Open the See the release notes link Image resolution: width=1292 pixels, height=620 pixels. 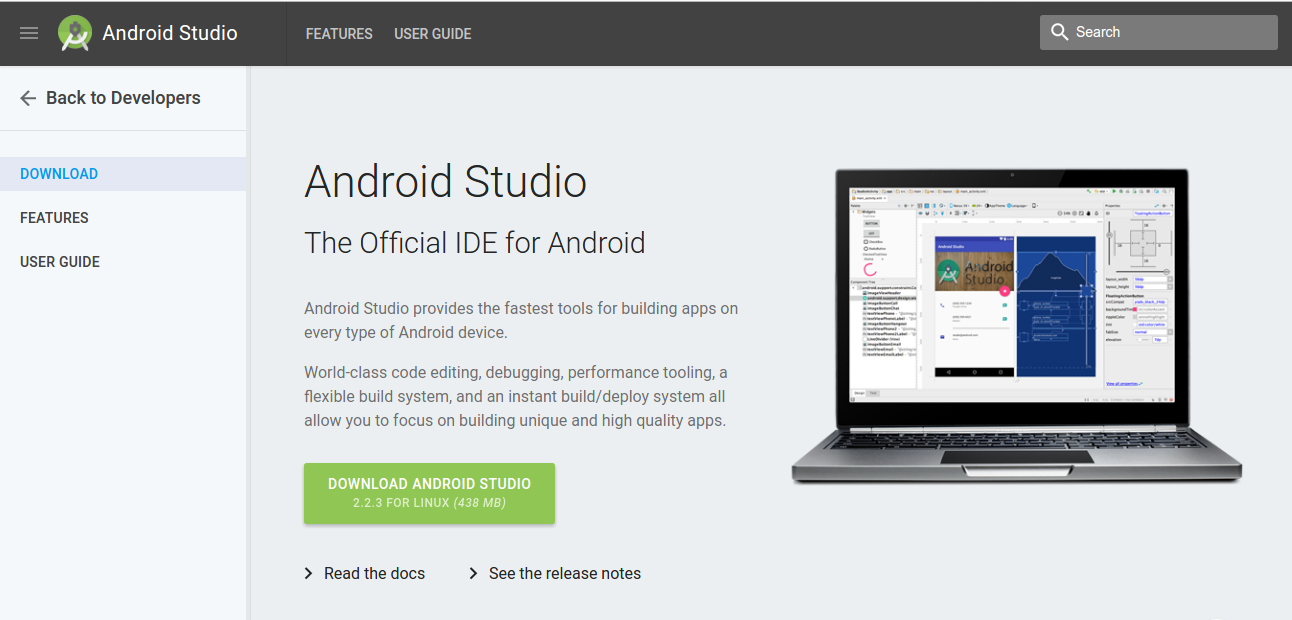tap(564, 573)
